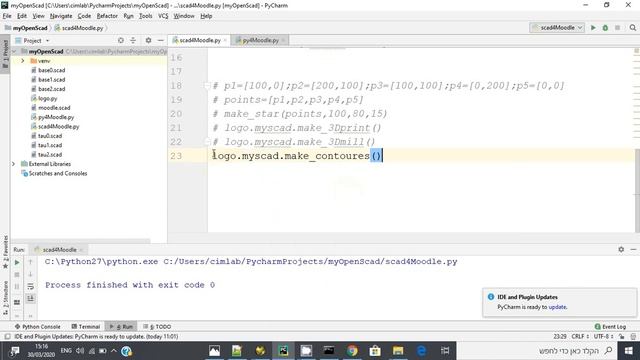The height and width of the screenshot is (360, 640).
Task: Close the py4Moodle.py editor tab
Action: click(283, 40)
